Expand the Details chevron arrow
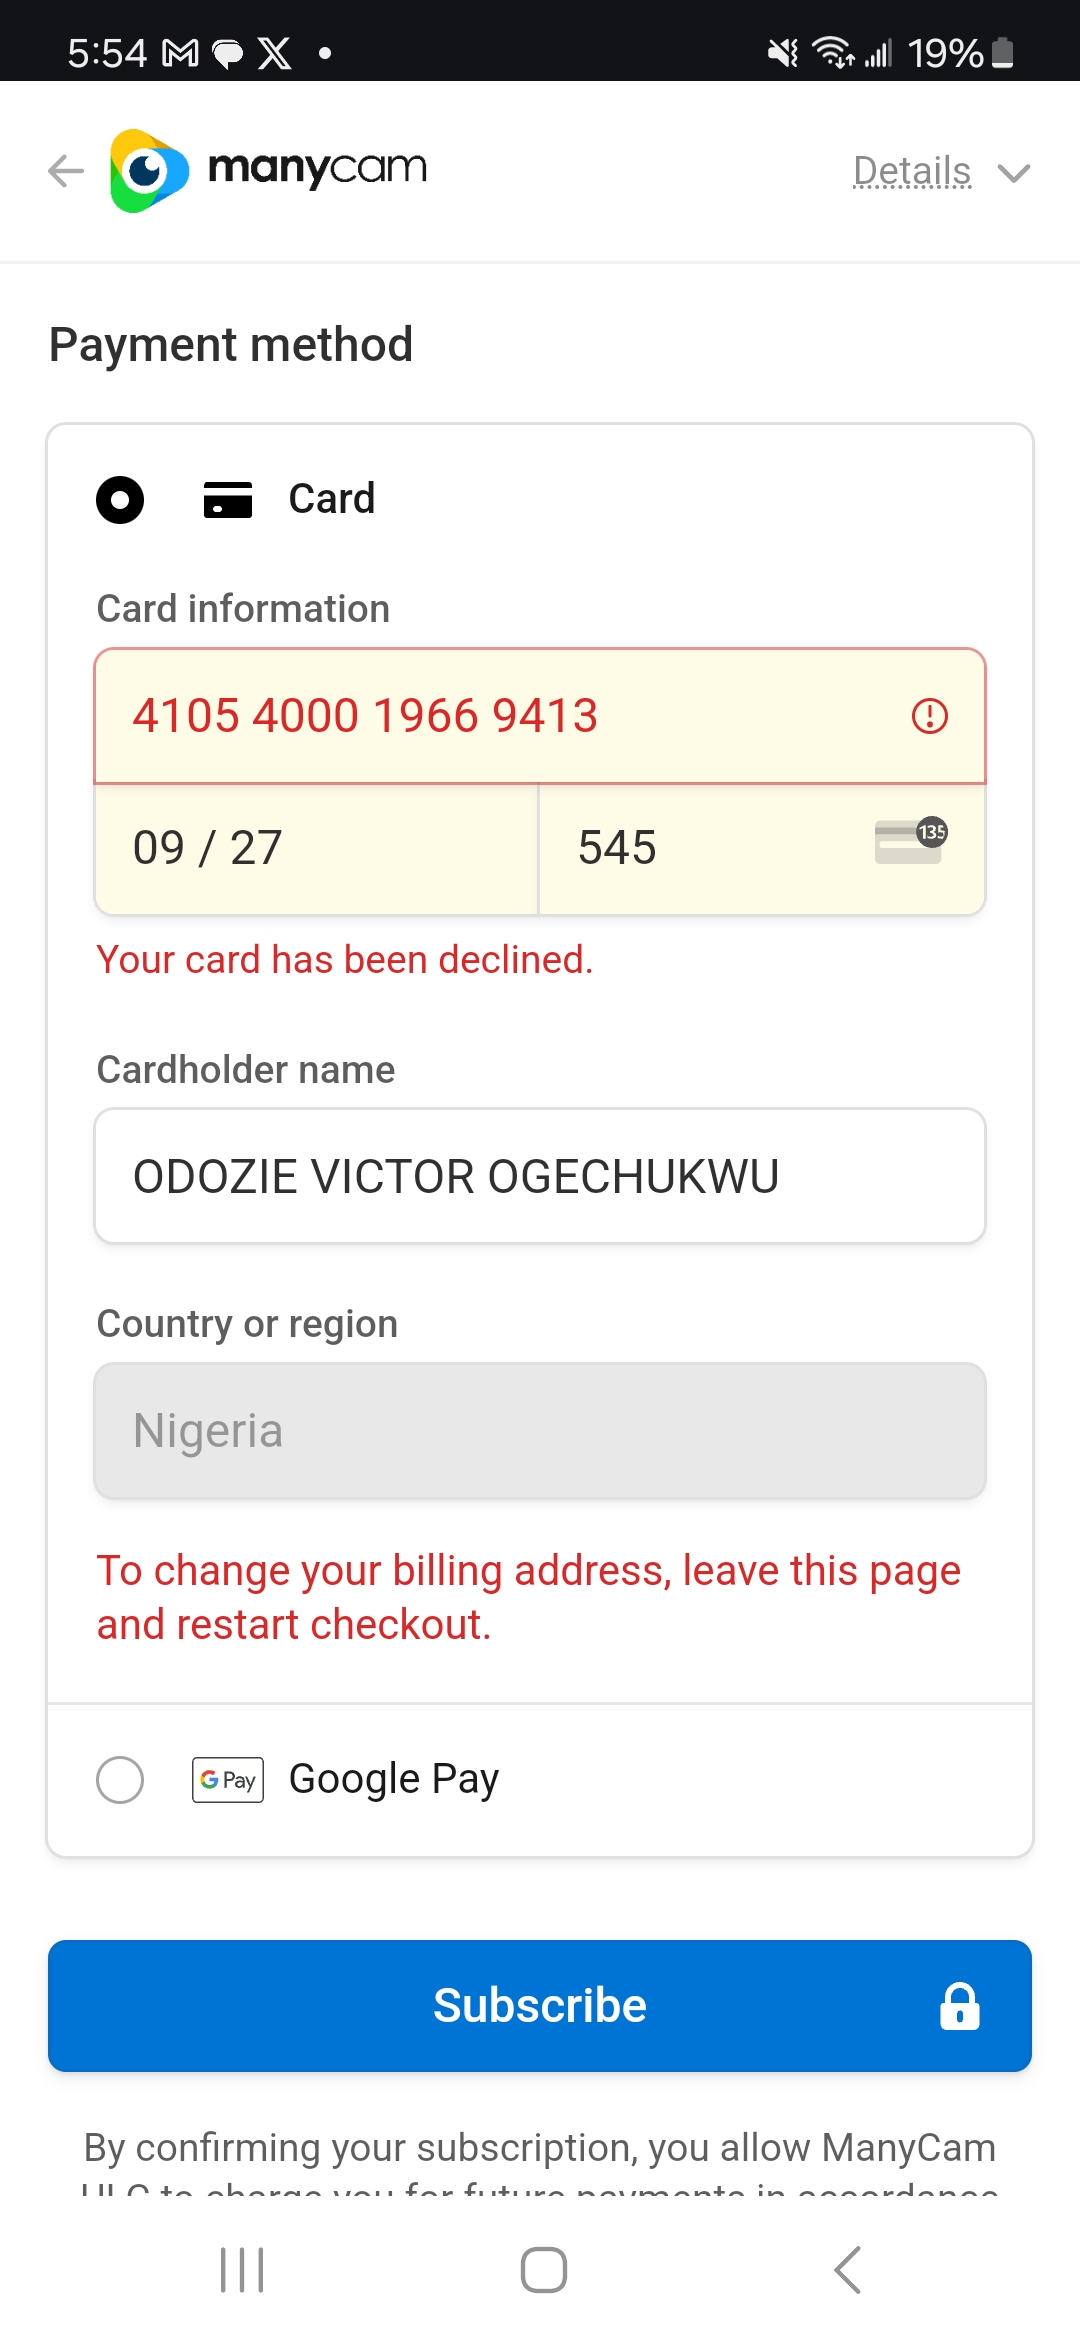Screen dimensions: 1080x2340 pyautogui.click(x=1014, y=173)
